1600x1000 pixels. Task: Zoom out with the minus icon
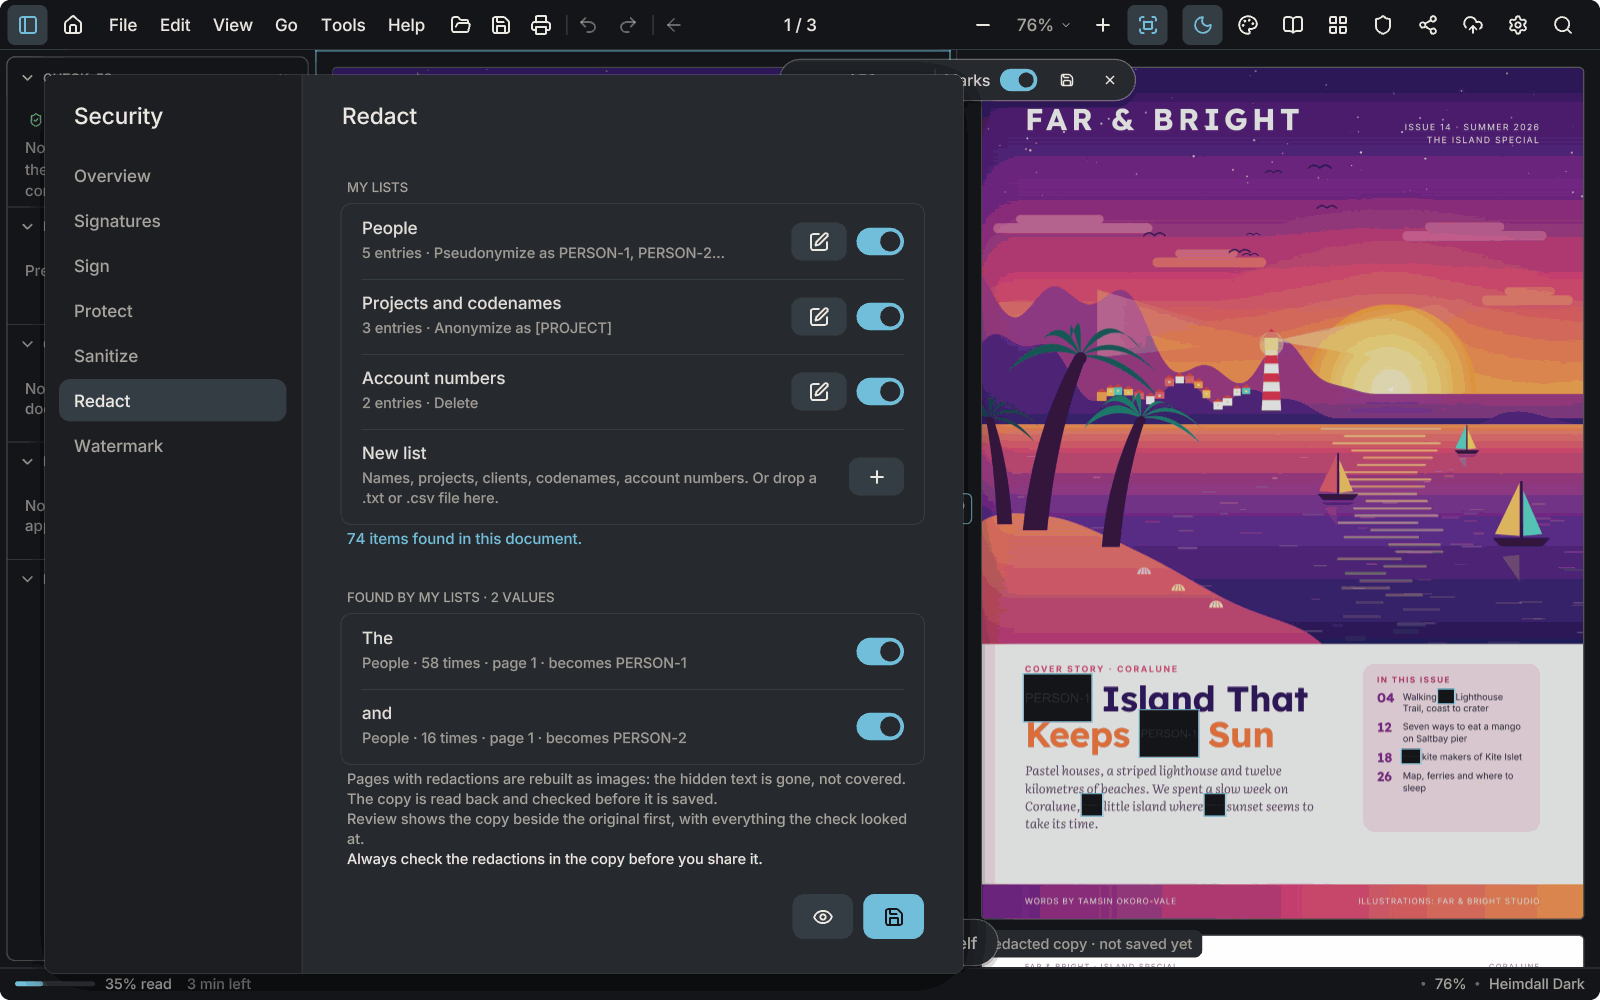pyautogui.click(x=983, y=25)
